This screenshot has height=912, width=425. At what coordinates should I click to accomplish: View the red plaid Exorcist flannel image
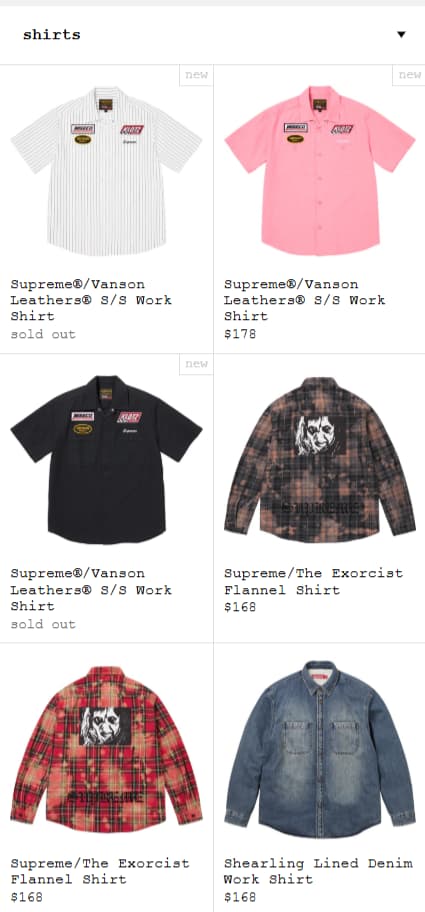click(x=106, y=749)
